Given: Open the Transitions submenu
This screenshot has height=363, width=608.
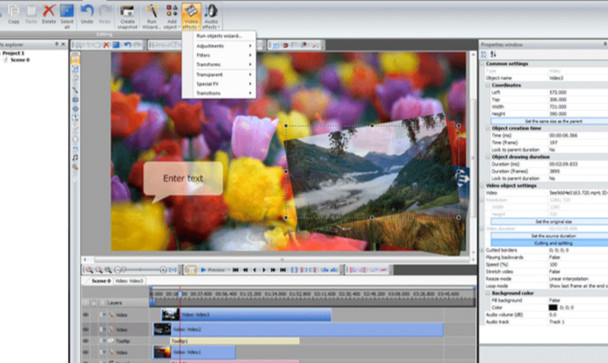Looking at the screenshot, I should pos(219,93).
